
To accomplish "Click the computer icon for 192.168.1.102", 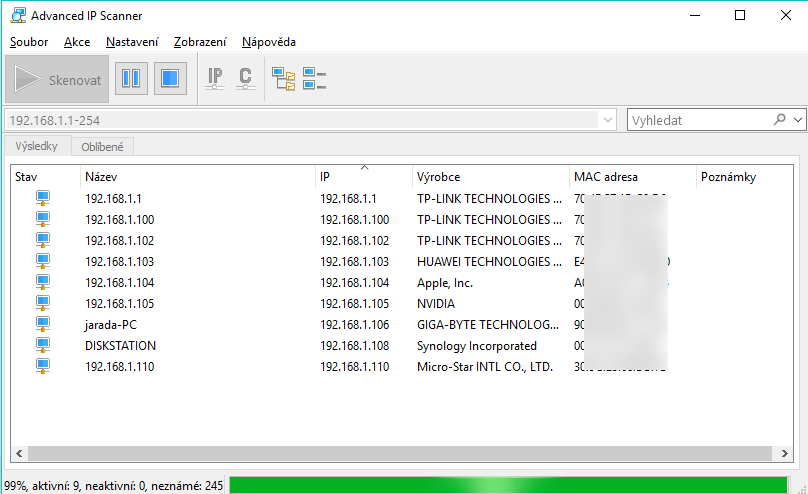I will click(43, 241).
